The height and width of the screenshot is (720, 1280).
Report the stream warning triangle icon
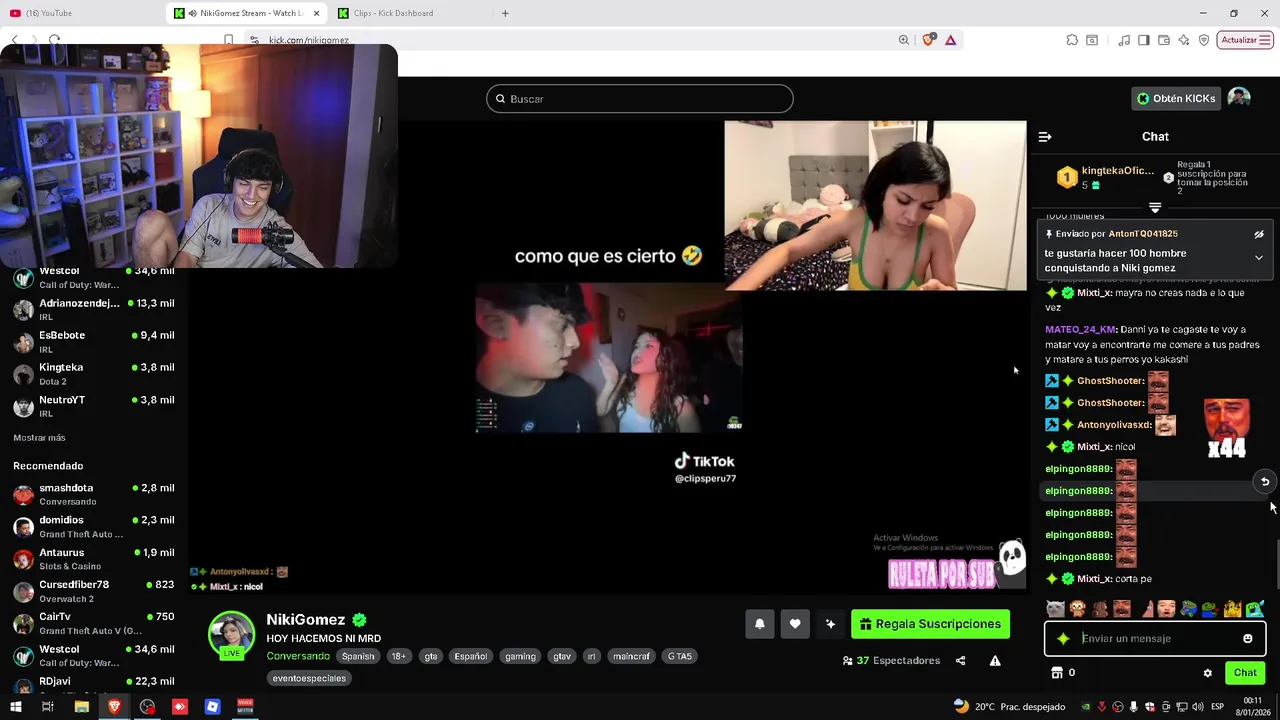point(995,661)
